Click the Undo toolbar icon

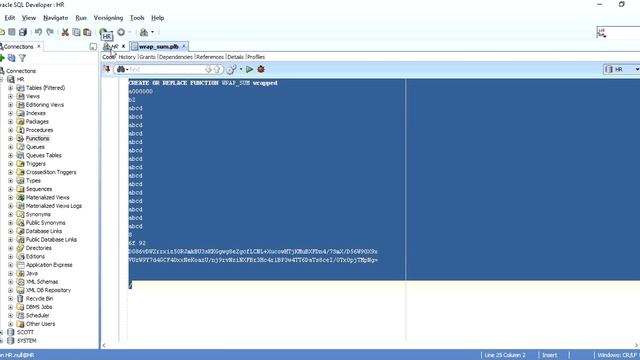click(x=38, y=32)
